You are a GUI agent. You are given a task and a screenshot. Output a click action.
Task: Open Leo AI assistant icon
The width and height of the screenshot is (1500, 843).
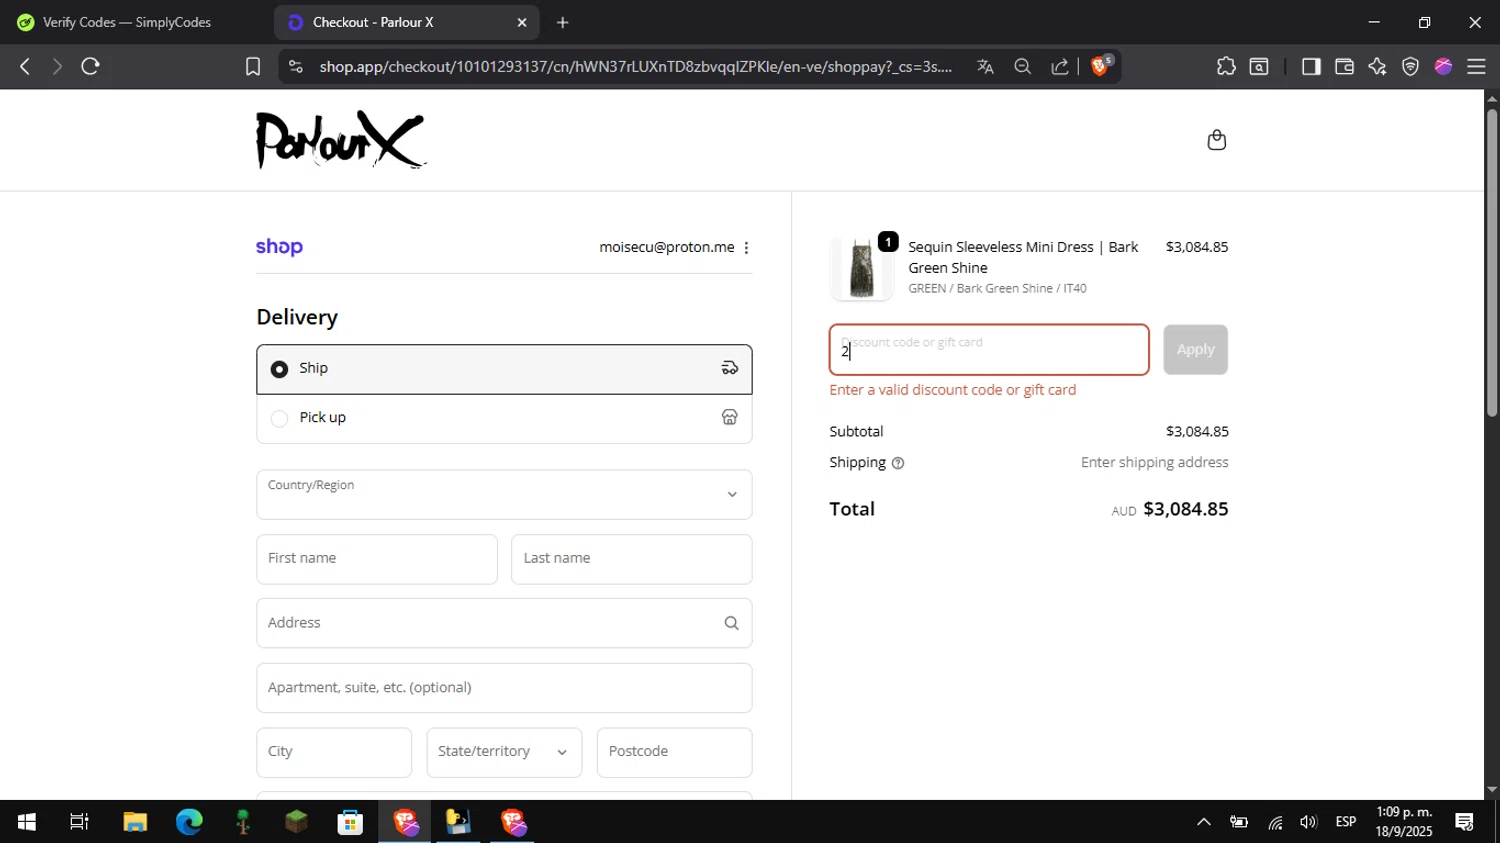coord(1377,67)
